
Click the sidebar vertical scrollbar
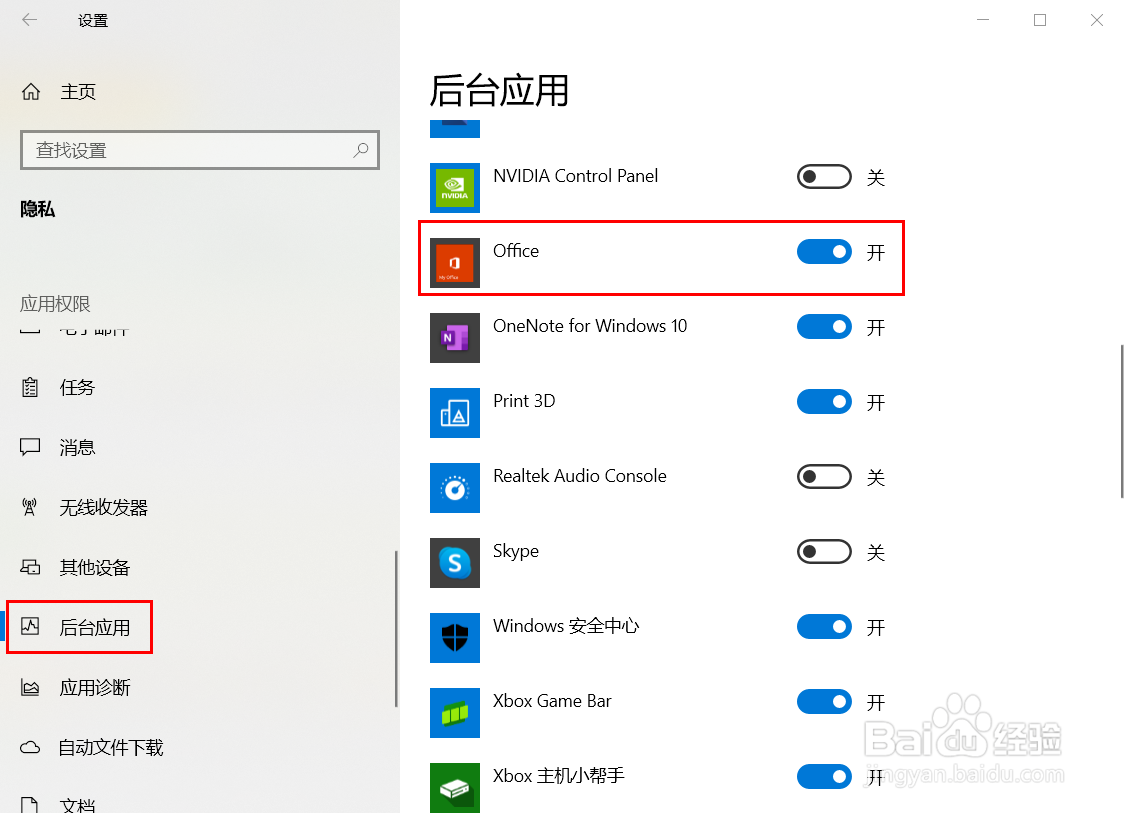point(396,629)
